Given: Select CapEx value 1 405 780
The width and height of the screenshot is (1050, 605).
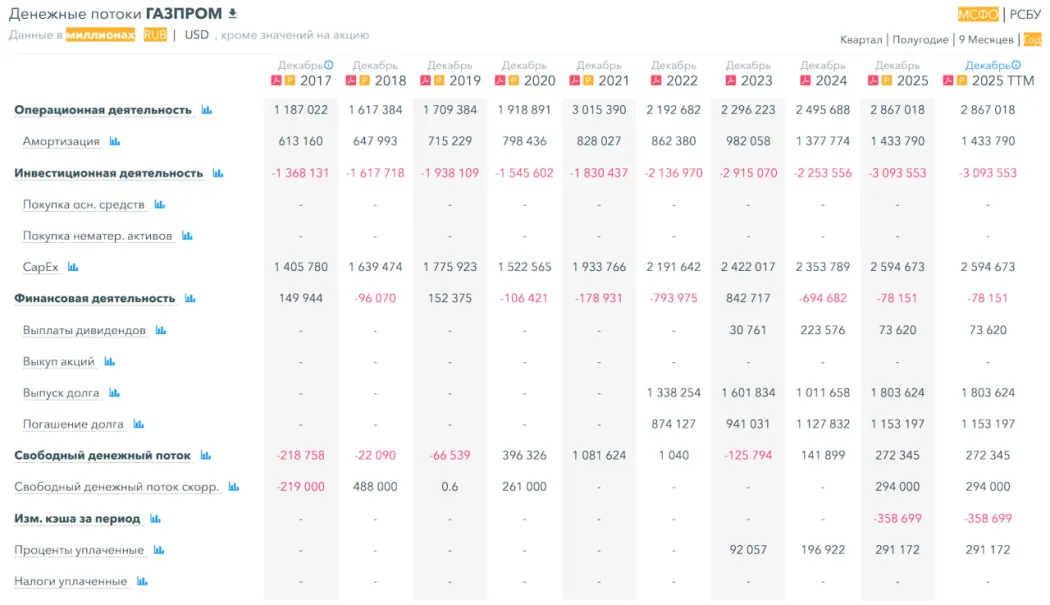Looking at the screenshot, I should point(301,267).
